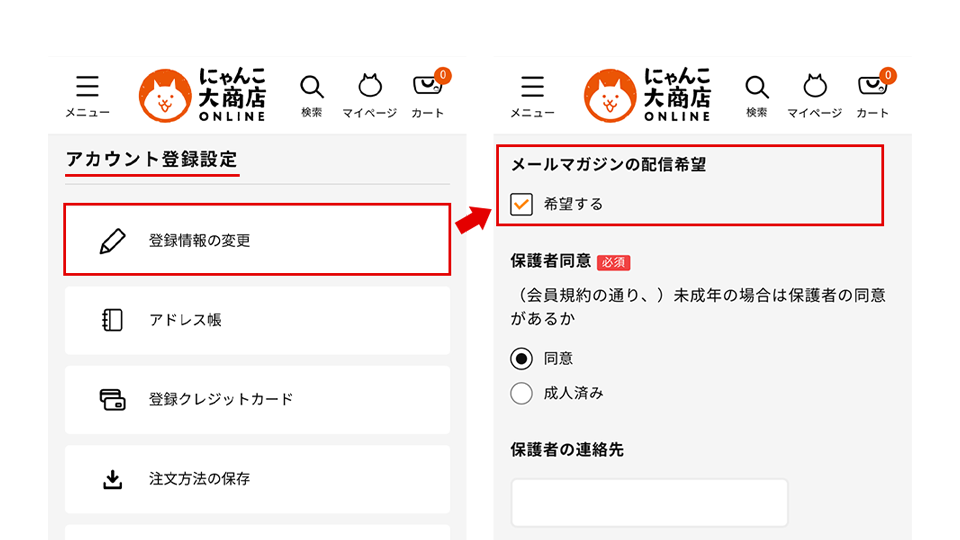Screen dimensions: 960x540
Task: Click the credit card icon beside 登録クレジットカード
Action: 113,399
